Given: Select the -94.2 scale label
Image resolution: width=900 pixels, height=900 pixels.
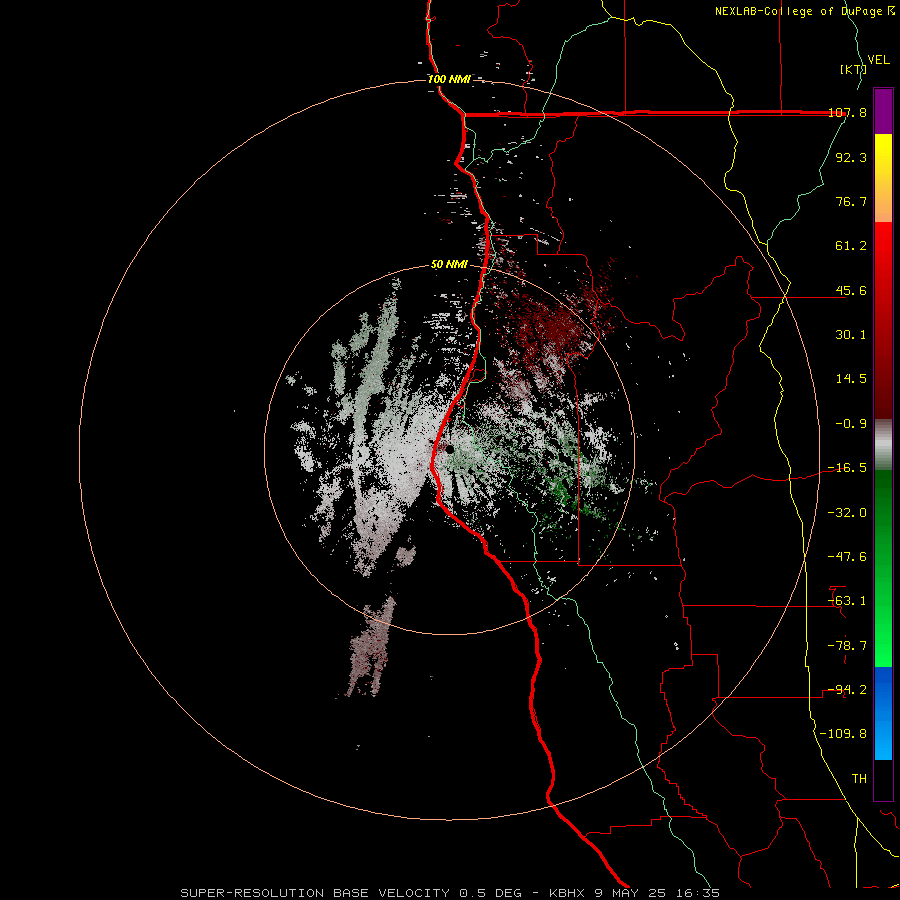Looking at the screenshot, I should [x=847, y=690].
